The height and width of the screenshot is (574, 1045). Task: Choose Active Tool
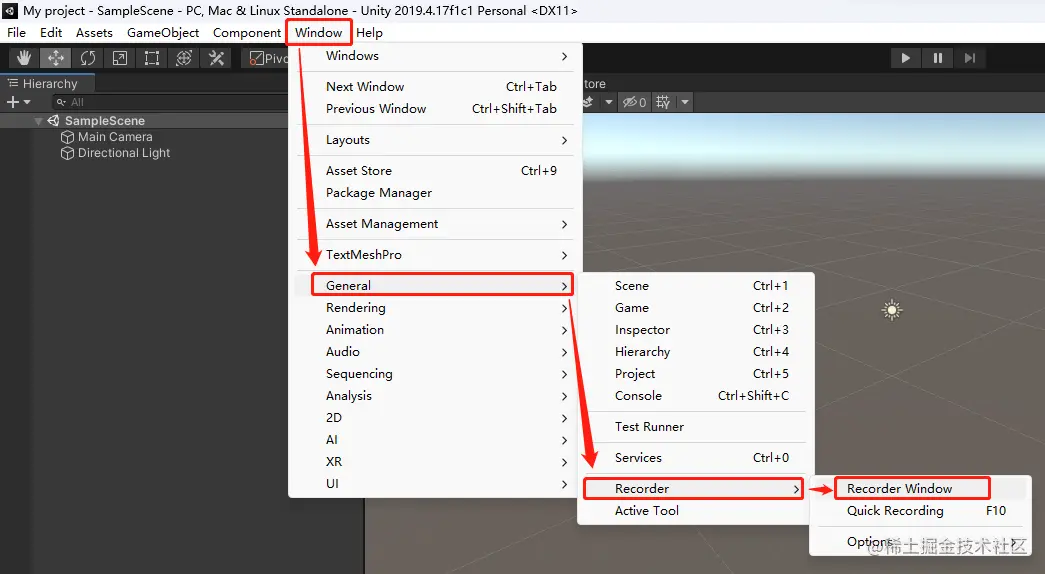696,511
